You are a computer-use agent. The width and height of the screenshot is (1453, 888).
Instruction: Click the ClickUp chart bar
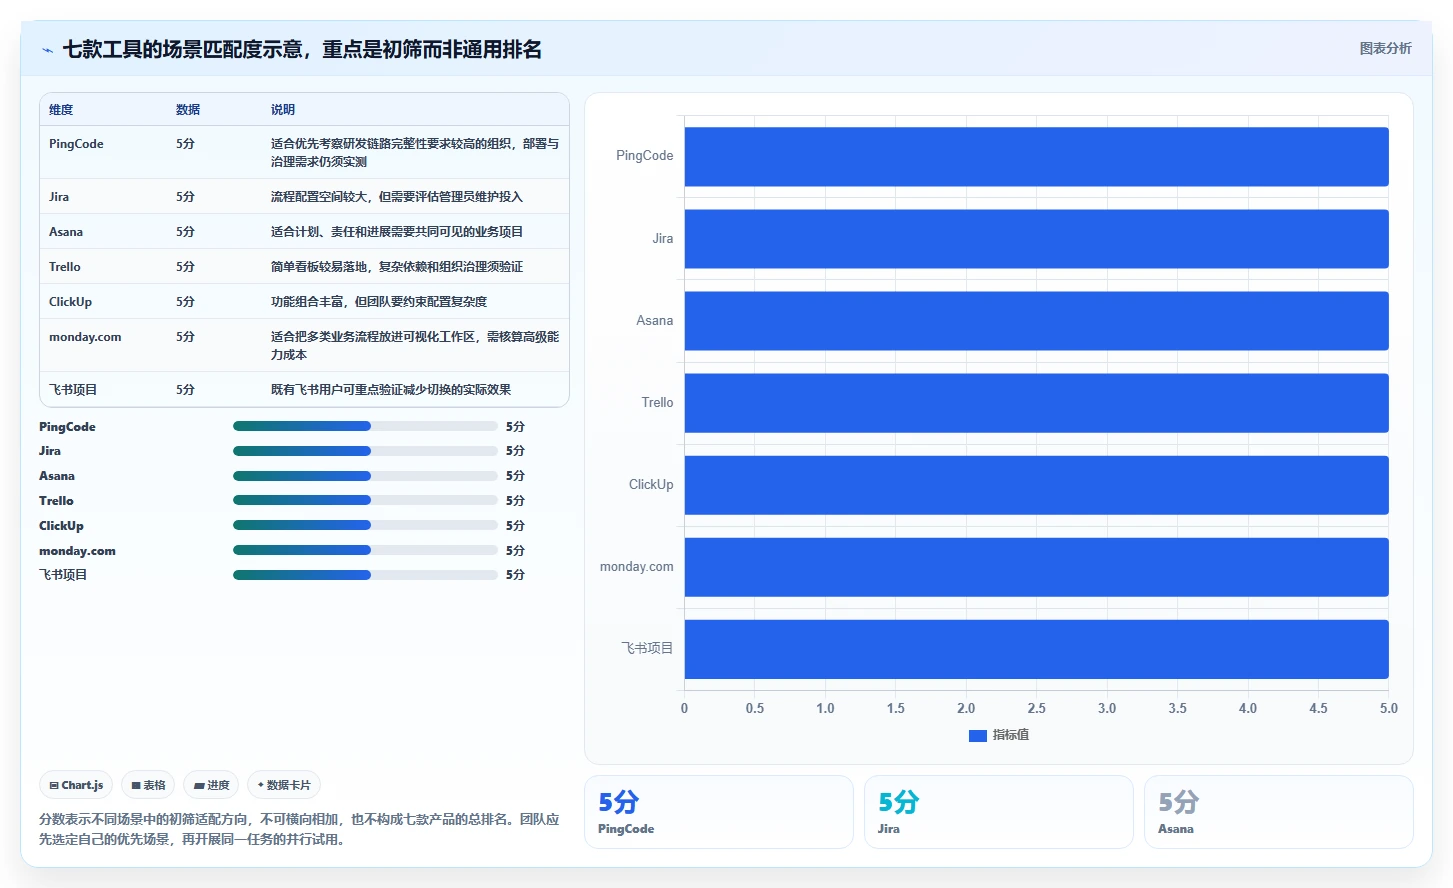[x=1036, y=485]
